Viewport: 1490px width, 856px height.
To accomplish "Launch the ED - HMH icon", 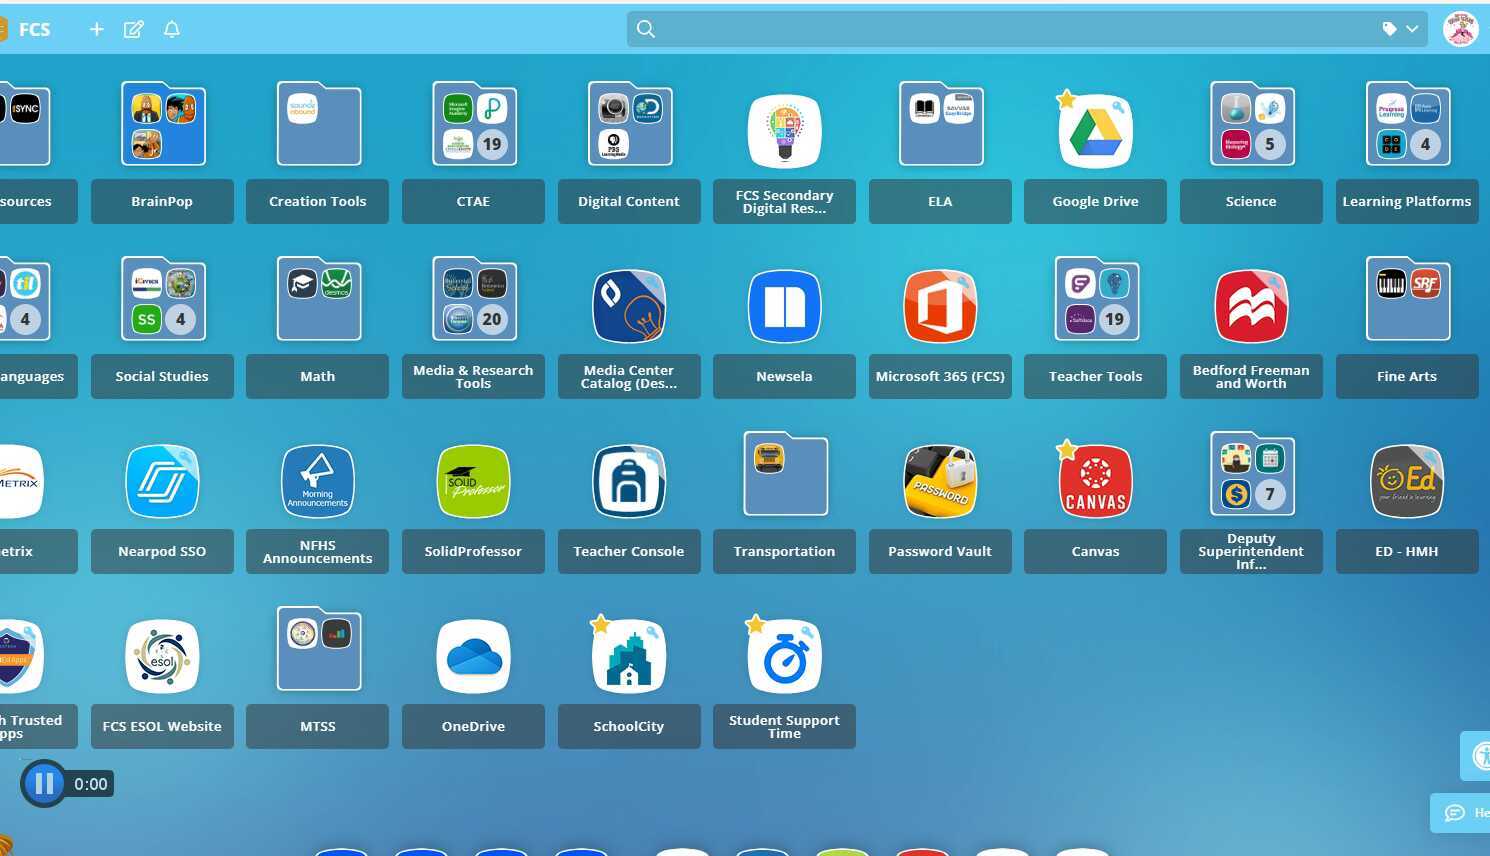I will pyautogui.click(x=1407, y=481).
